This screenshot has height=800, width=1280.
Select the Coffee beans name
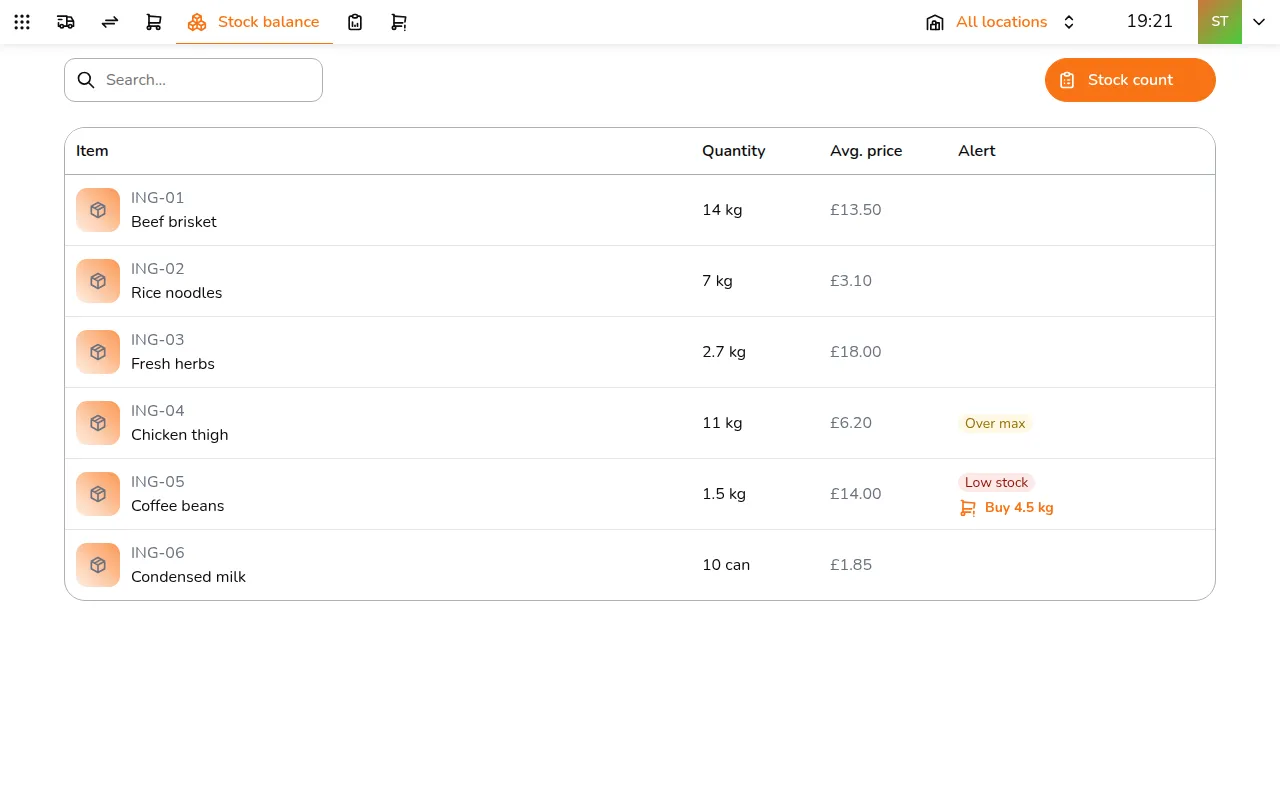[x=178, y=506]
